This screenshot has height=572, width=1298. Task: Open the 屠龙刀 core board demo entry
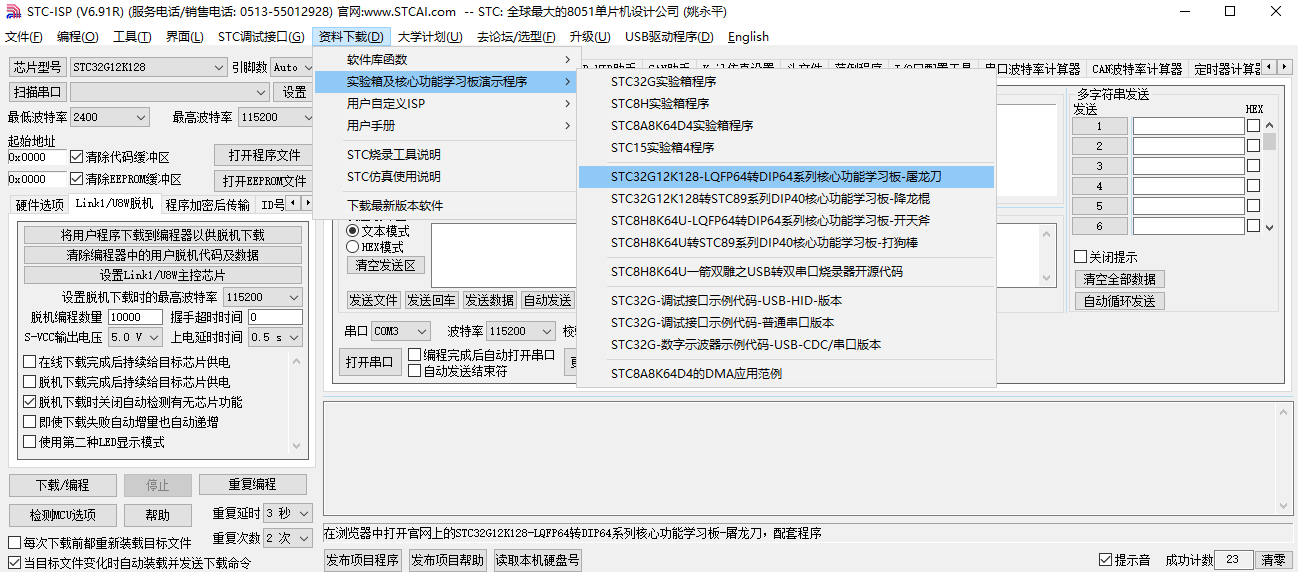point(786,177)
